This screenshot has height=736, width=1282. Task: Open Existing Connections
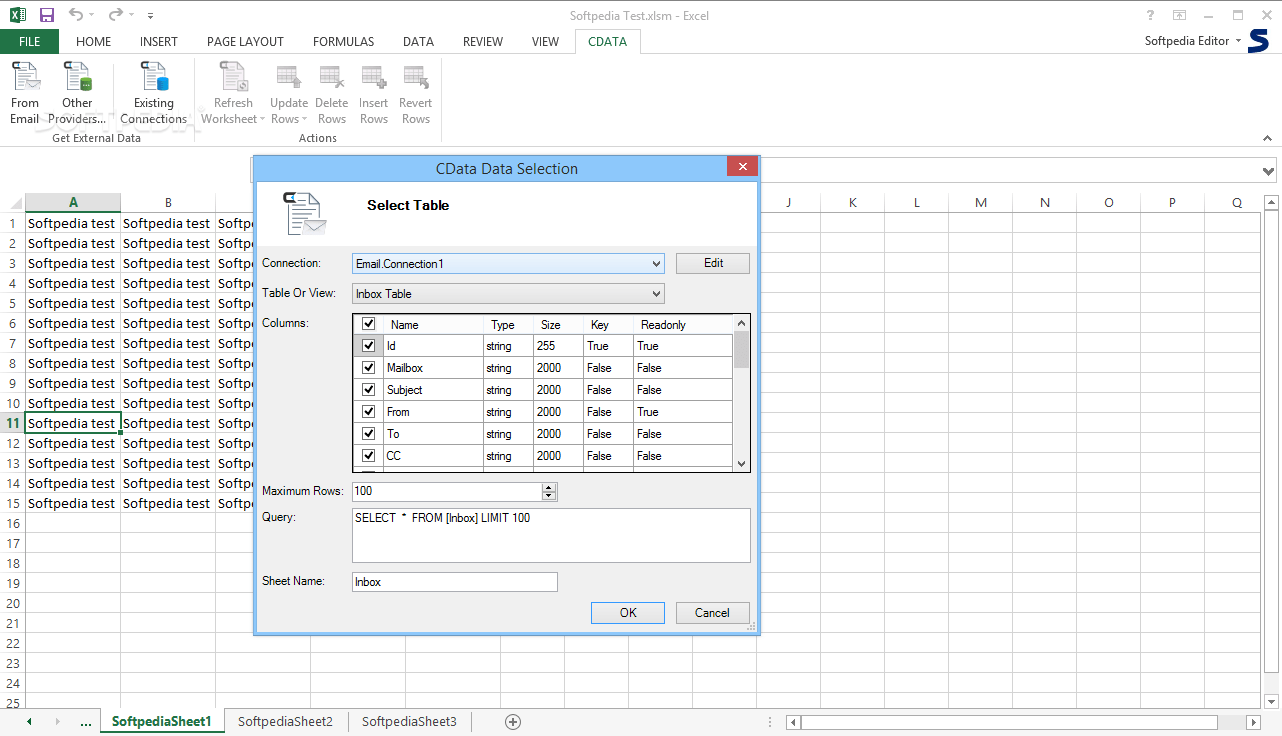[x=154, y=93]
